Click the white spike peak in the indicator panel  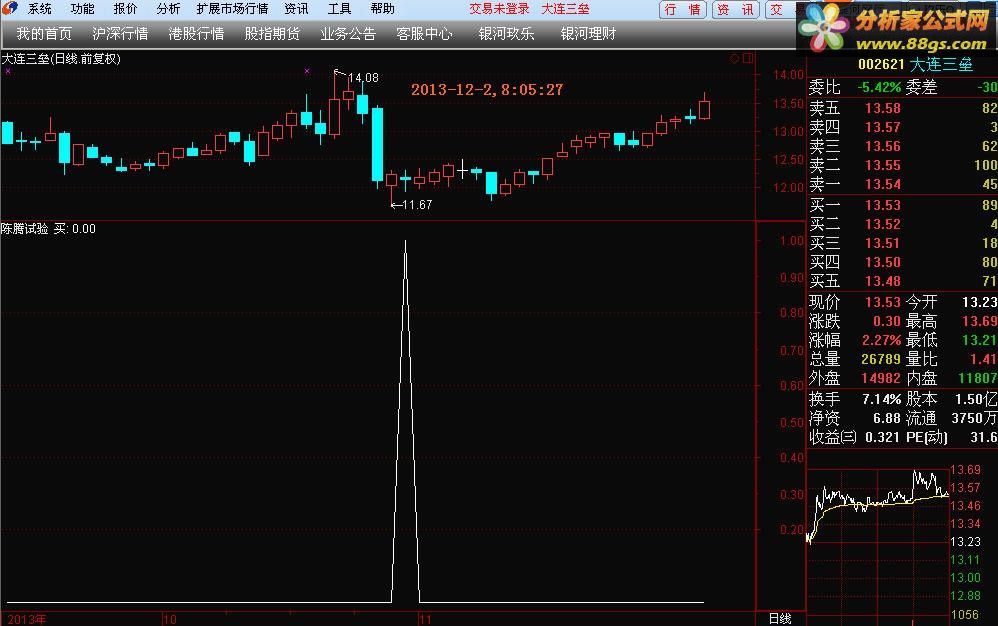point(405,242)
